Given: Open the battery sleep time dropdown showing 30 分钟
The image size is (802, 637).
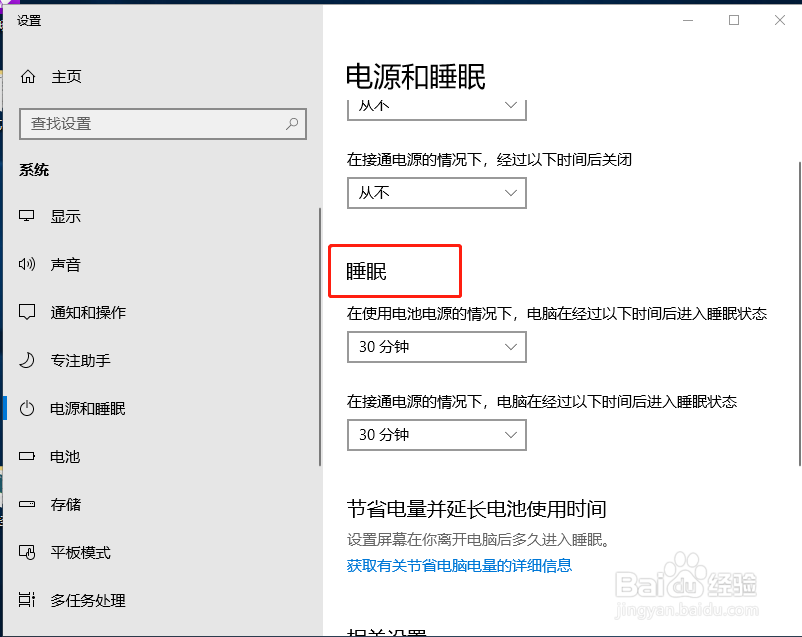Looking at the screenshot, I should click(436, 347).
